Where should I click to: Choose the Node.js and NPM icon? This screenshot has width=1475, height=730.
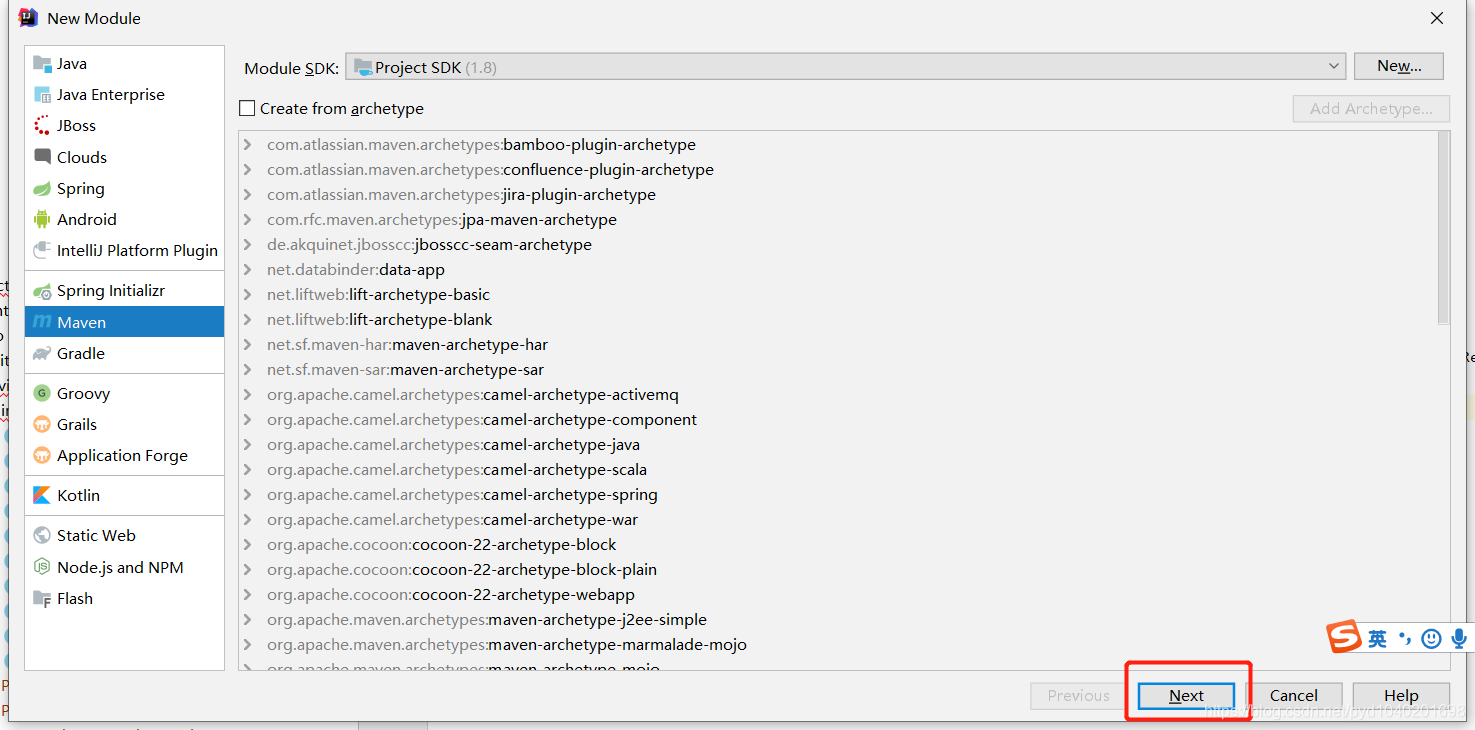point(42,567)
